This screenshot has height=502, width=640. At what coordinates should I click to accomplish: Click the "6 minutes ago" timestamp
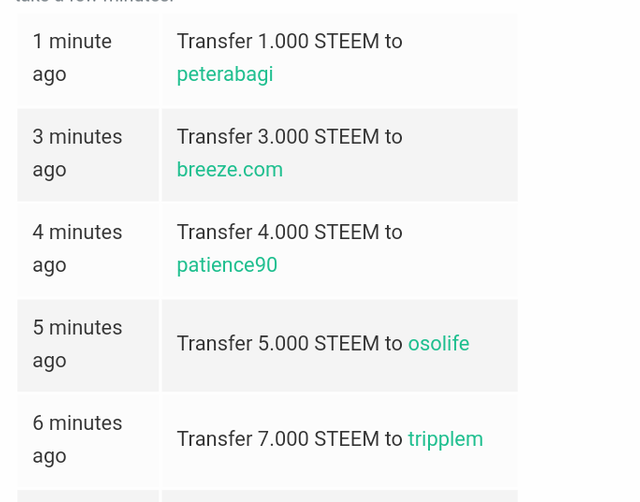pyautogui.click(x=77, y=439)
